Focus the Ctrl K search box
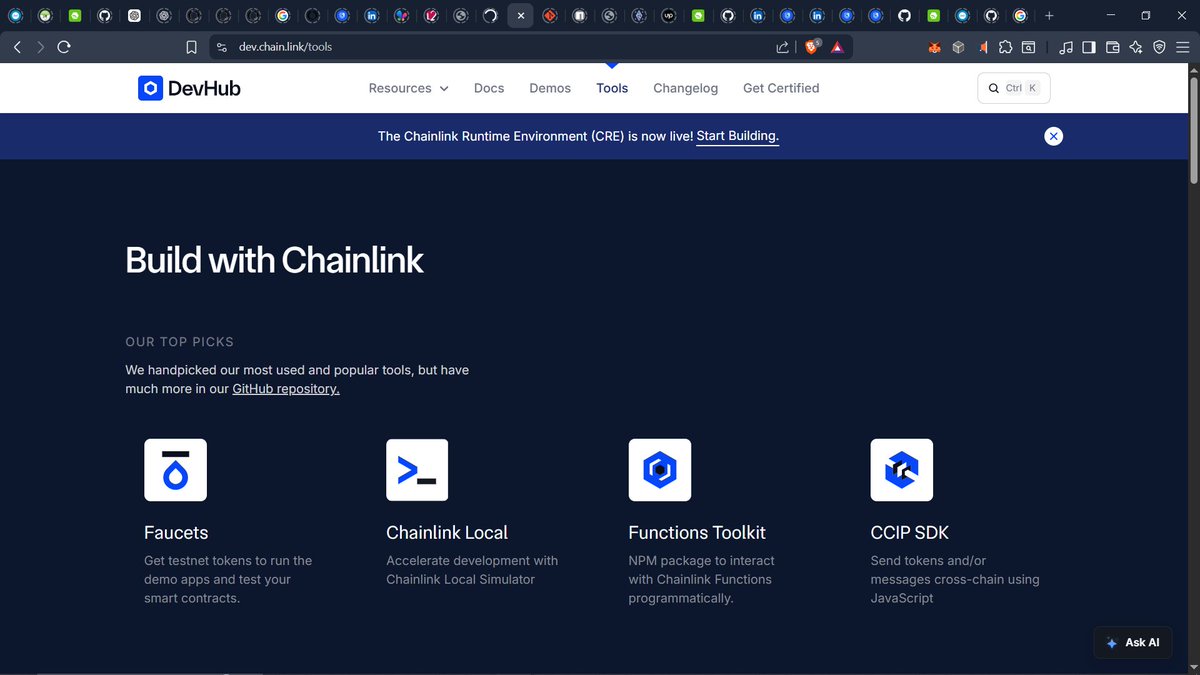The image size is (1200, 675). click(1014, 88)
